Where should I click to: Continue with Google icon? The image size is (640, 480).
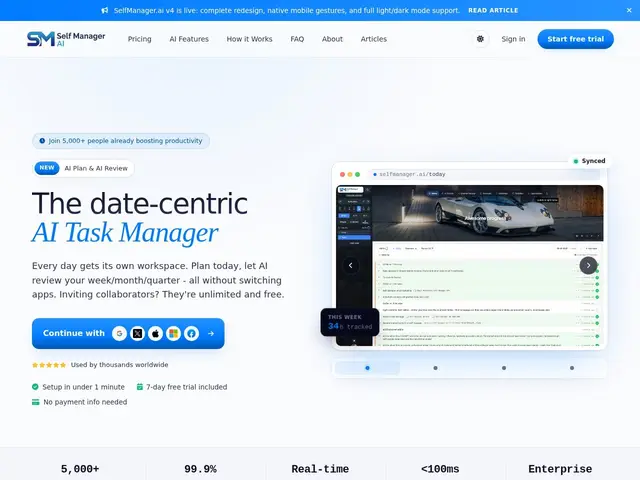point(119,333)
